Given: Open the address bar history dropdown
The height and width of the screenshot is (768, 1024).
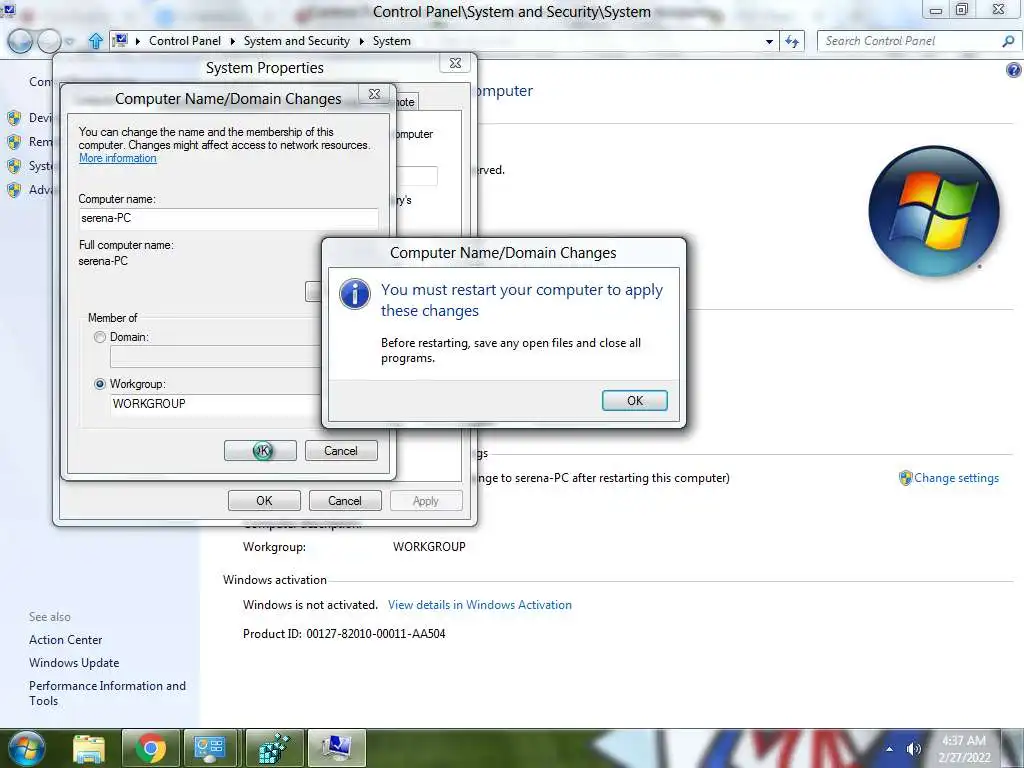Looking at the screenshot, I should (x=769, y=41).
